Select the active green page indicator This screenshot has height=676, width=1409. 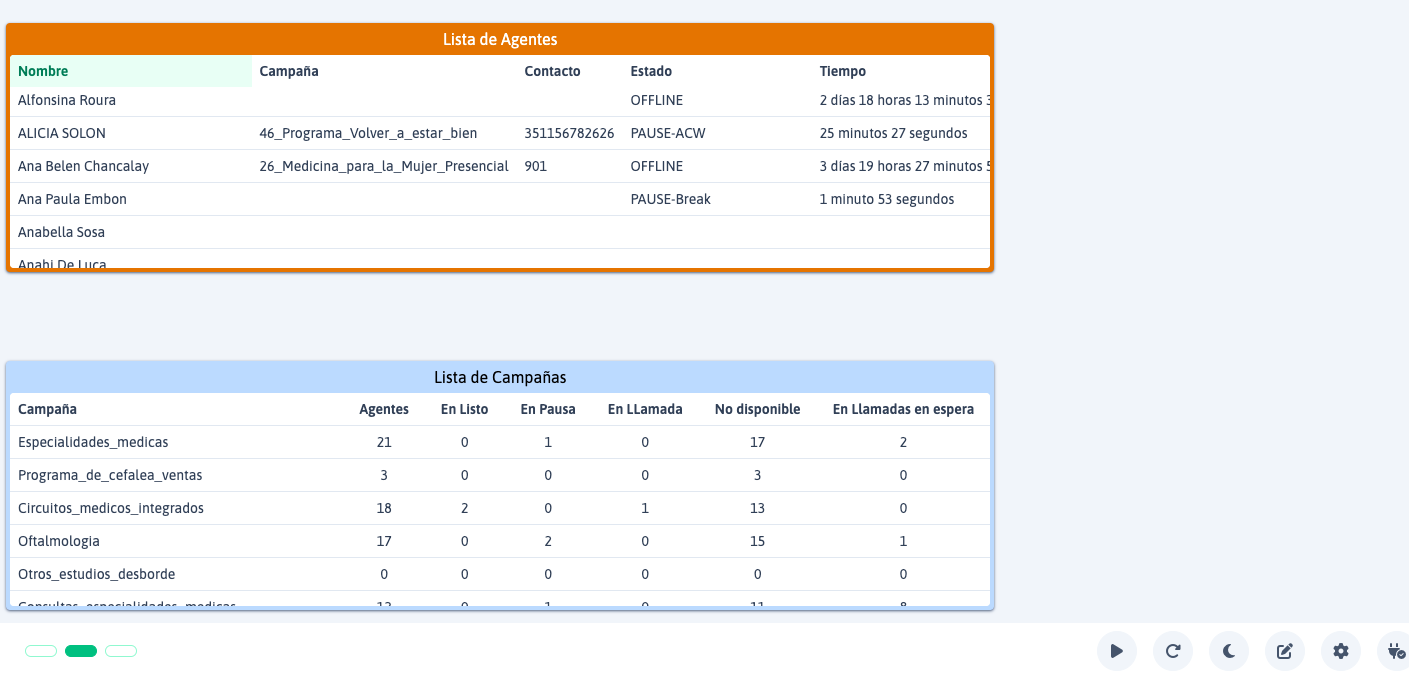click(81, 651)
